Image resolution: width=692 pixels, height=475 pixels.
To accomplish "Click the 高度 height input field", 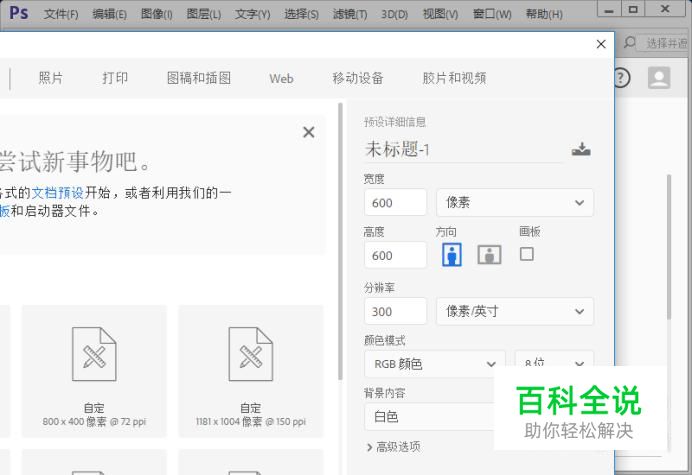I will point(395,255).
